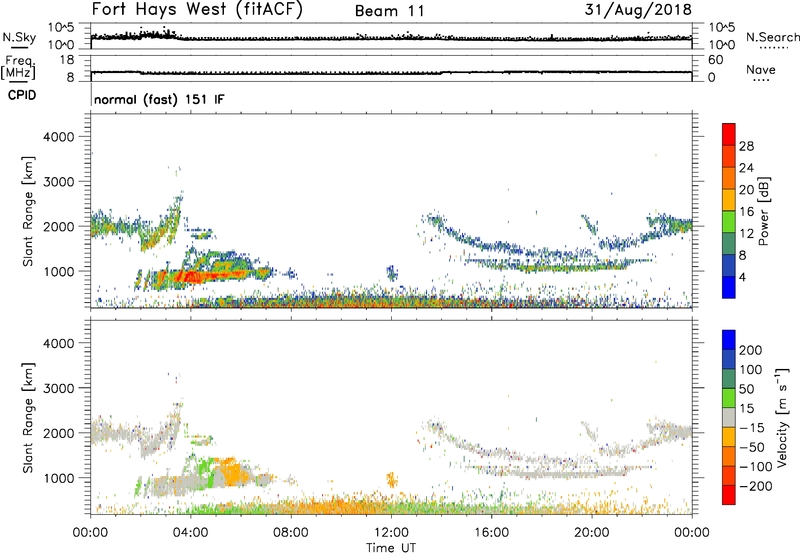The height and width of the screenshot is (554, 800).
Task: Click the '20' label on power colorbar
Action: coord(746,190)
